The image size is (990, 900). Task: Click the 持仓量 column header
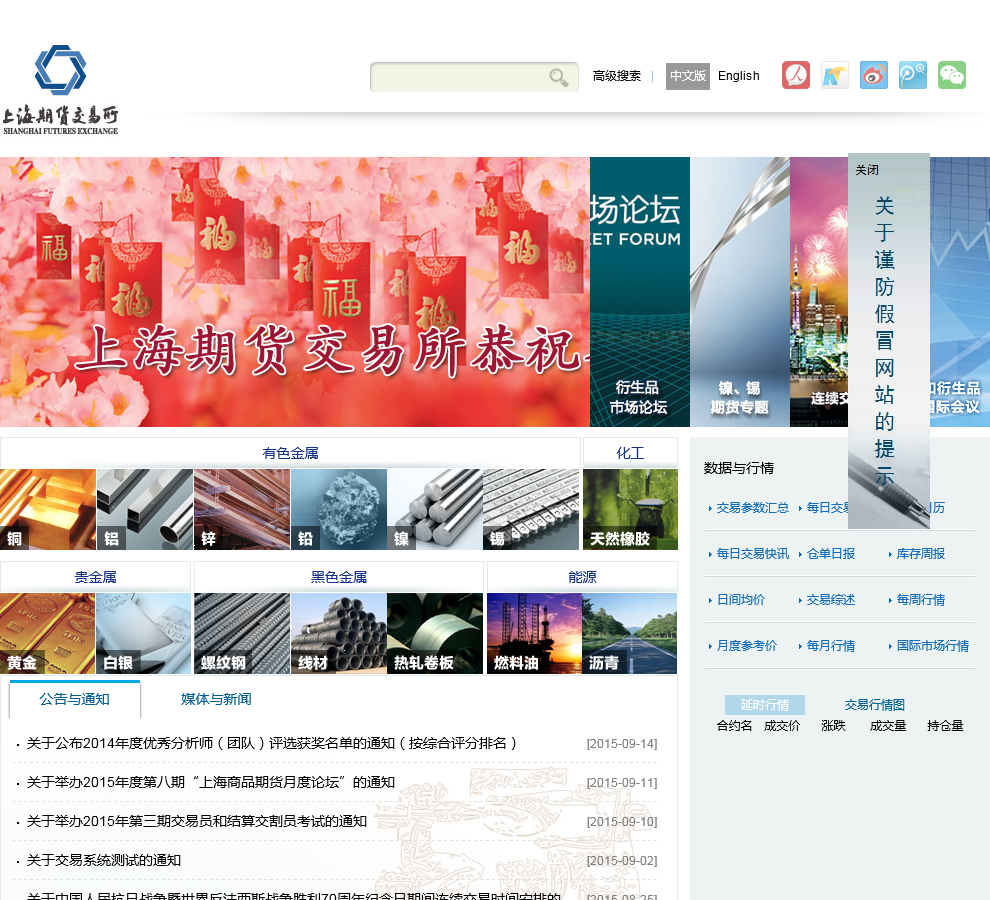945,726
